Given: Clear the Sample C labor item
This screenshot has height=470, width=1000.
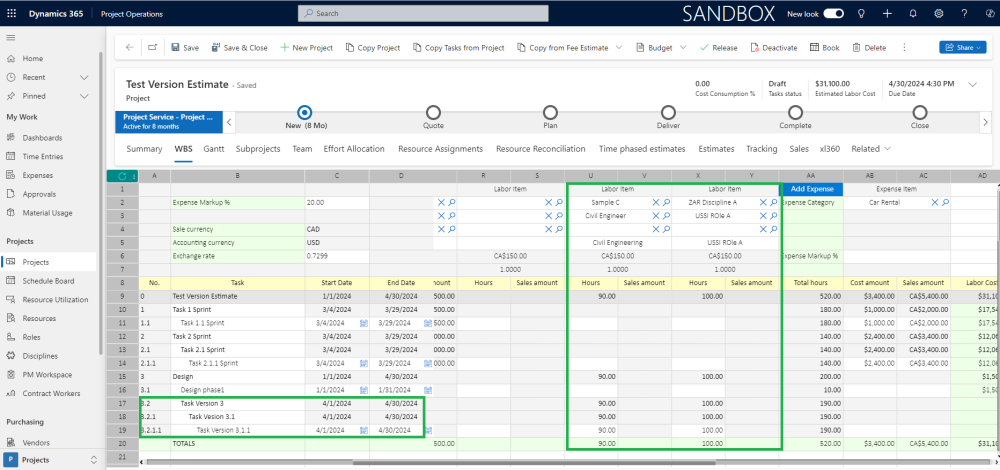Looking at the screenshot, I should click(656, 201).
